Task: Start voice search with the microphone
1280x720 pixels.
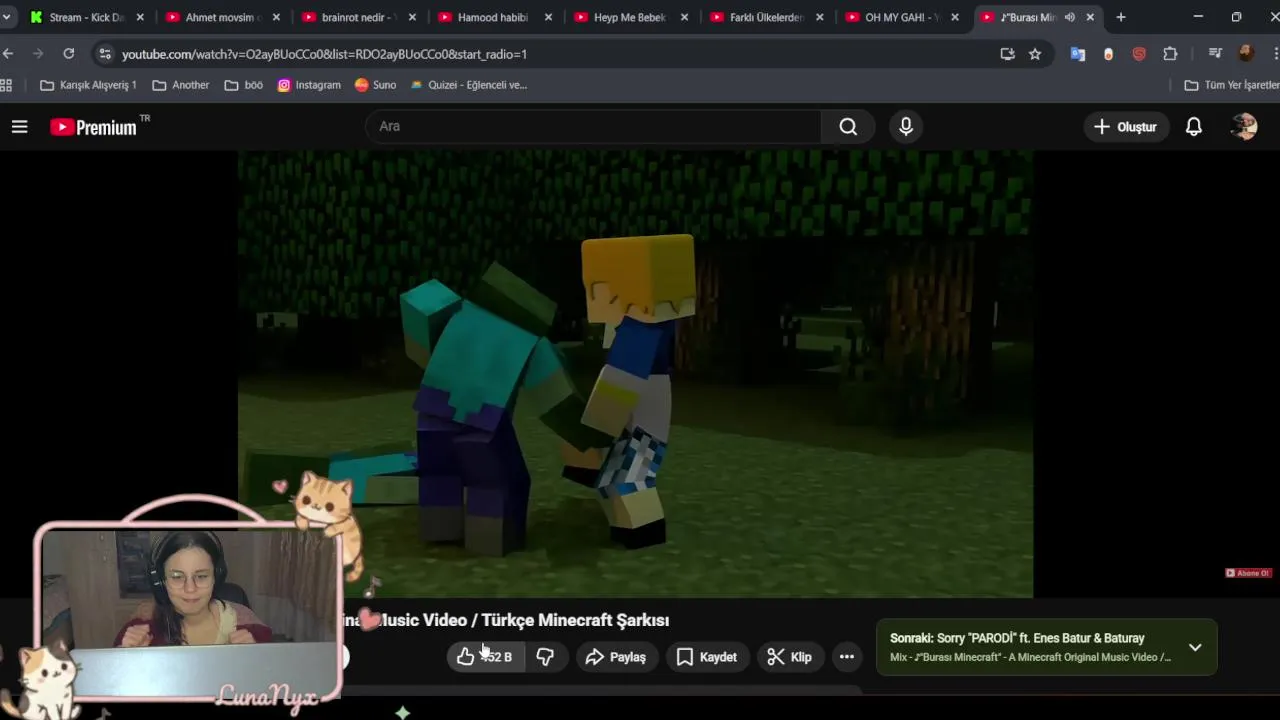Action: click(x=906, y=127)
